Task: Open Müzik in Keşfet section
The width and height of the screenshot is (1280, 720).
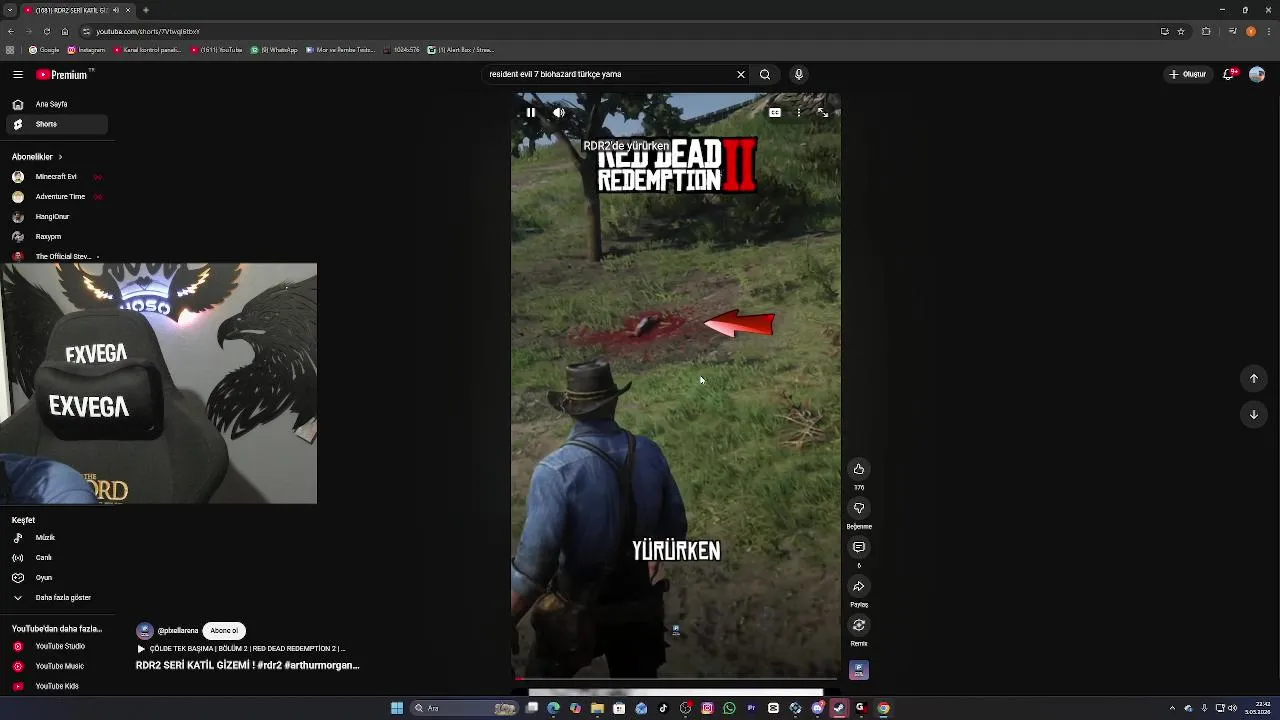Action: (55, 538)
